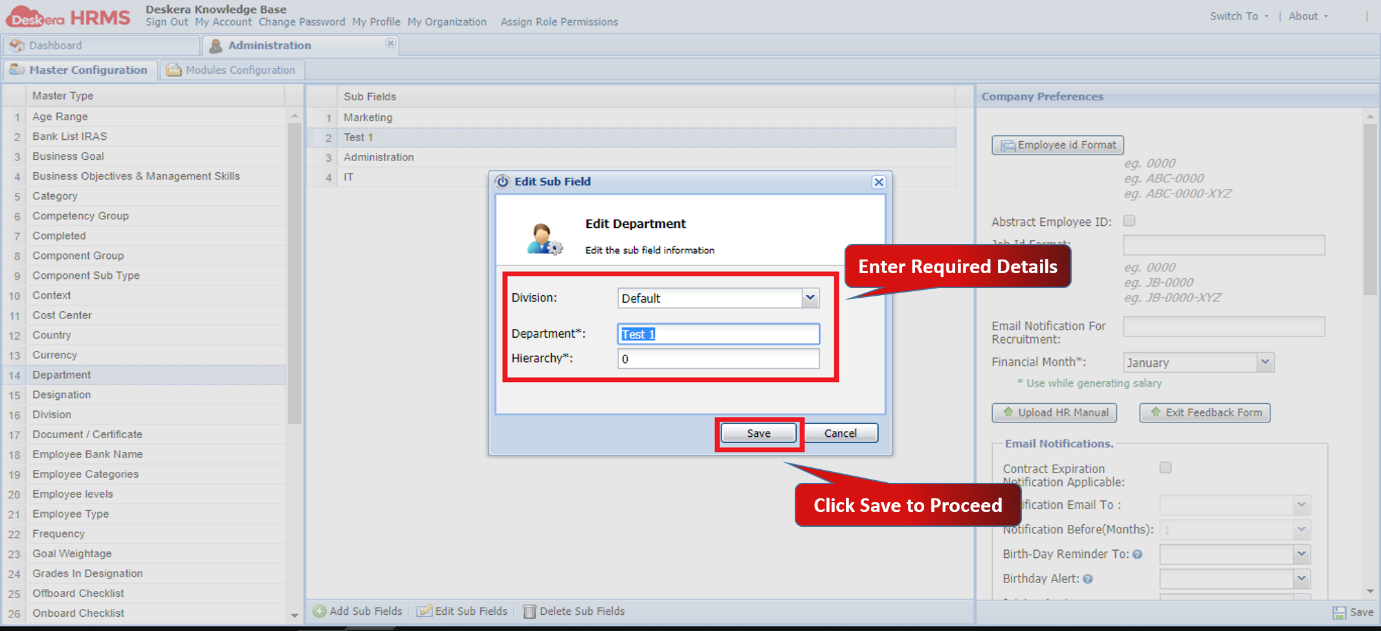Click inside the Department input field
Screen dimensions: 1381x631
pyautogui.click(x=718, y=333)
